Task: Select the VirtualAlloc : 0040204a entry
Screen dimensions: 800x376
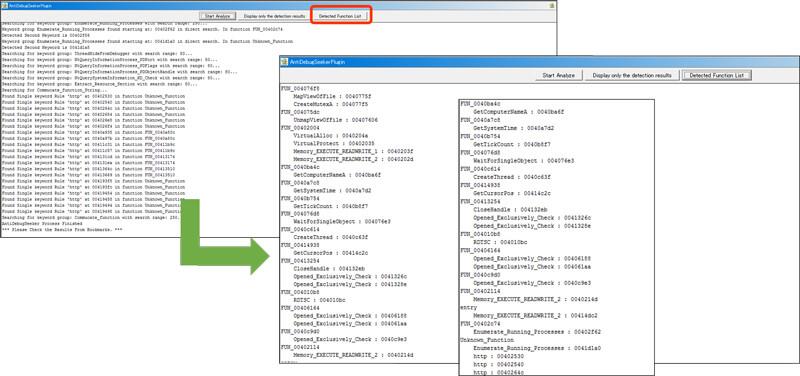Action: [331, 136]
